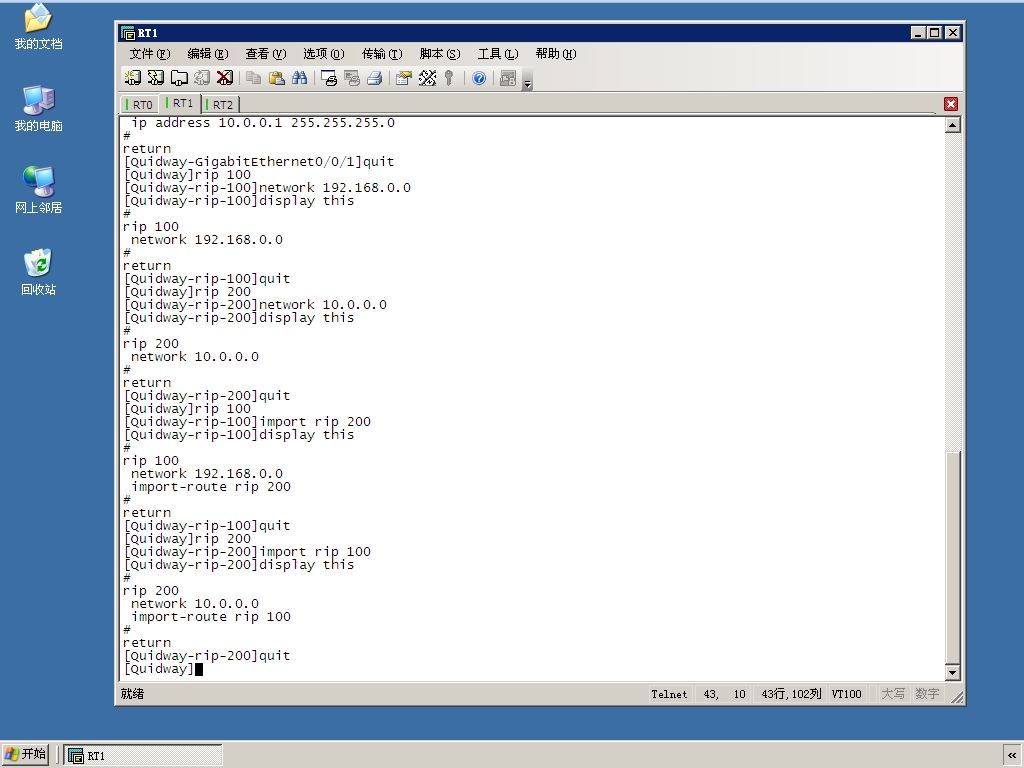Click the 'network 10.0.0.0' command in rip-200
The width and height of the screenshot is (1024, 768).
pyautogui.click(x=255, y=305)
